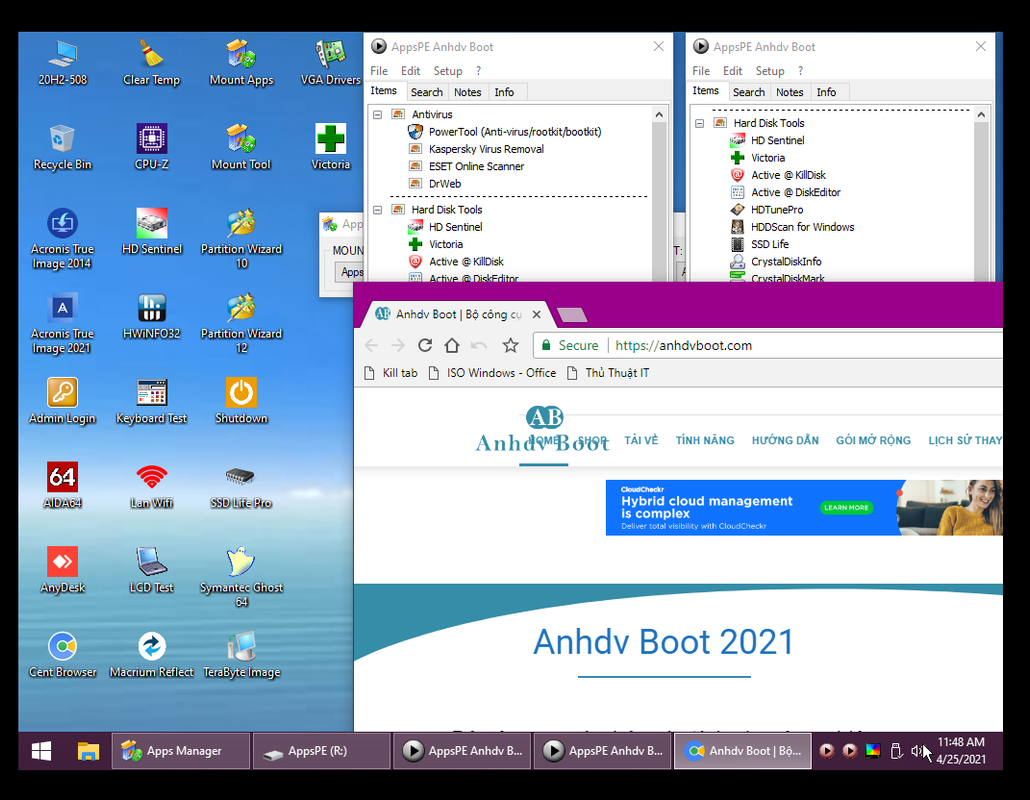Open Acronis True Image 2021 icon

pos(62,323)
